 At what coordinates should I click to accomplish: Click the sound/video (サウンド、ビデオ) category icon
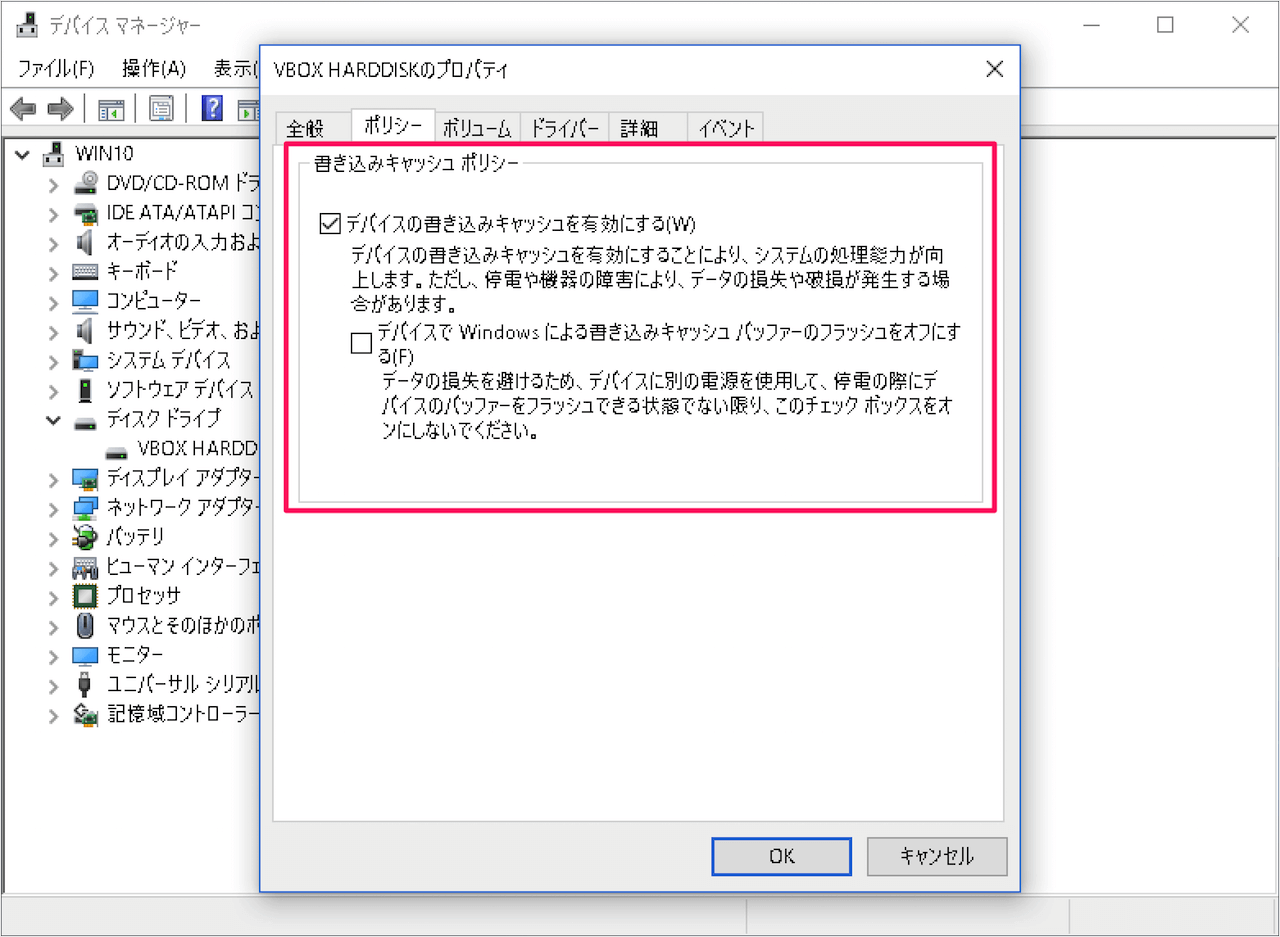[x=86, y=330]
